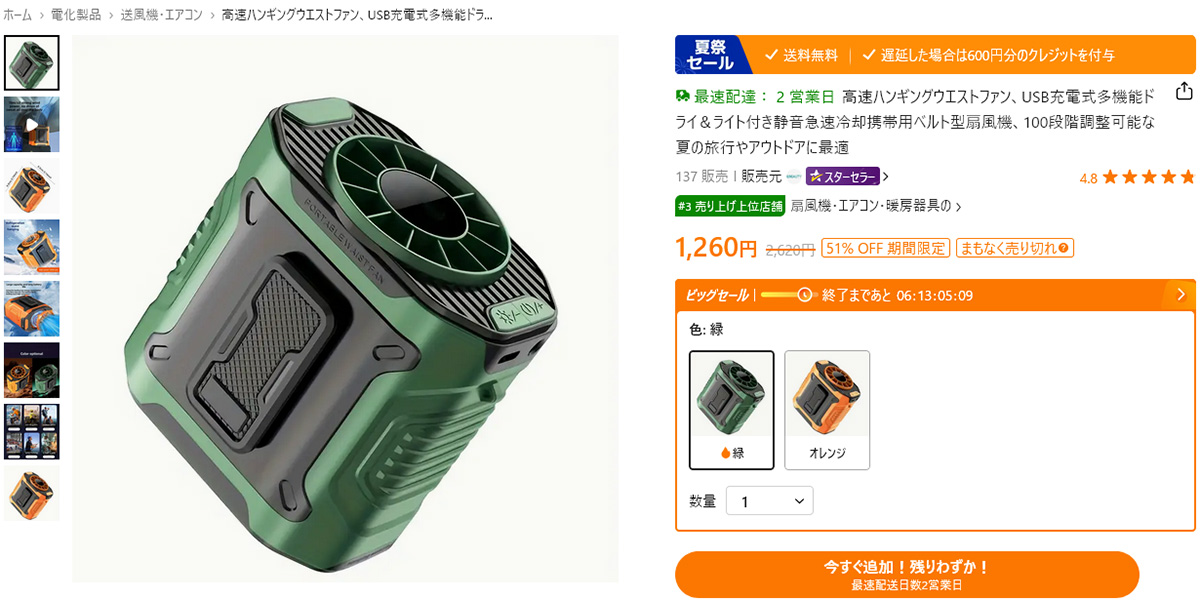The width and height of the screenshot is (1200, 600).
Task: Open the quantity dropdown
Action: (x=769, y=501)
